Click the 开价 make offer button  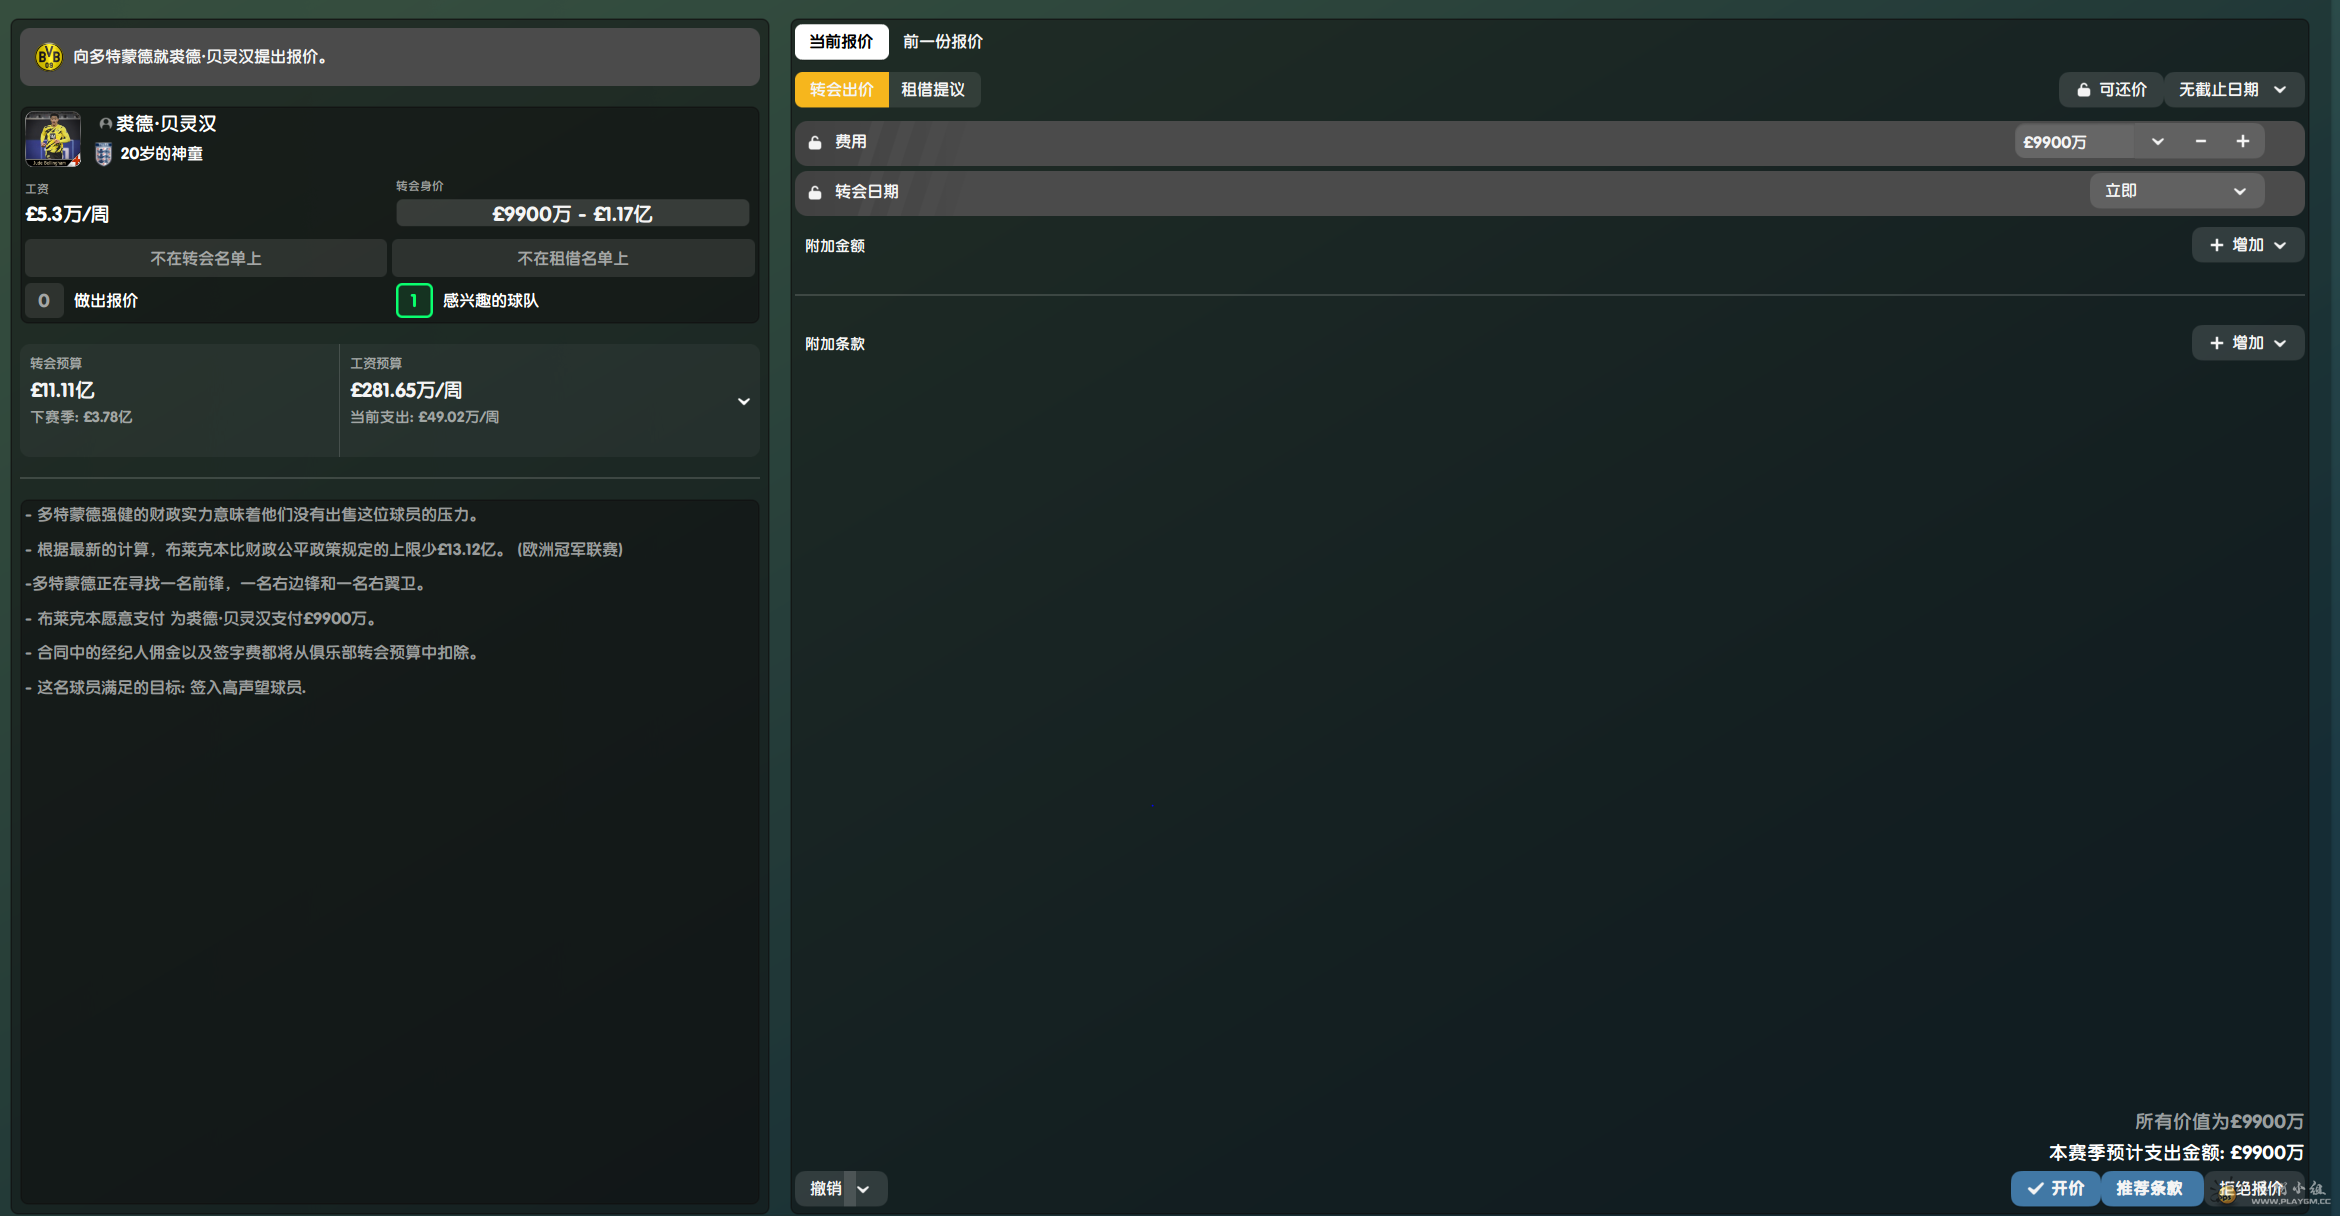coord(2055,1188)
